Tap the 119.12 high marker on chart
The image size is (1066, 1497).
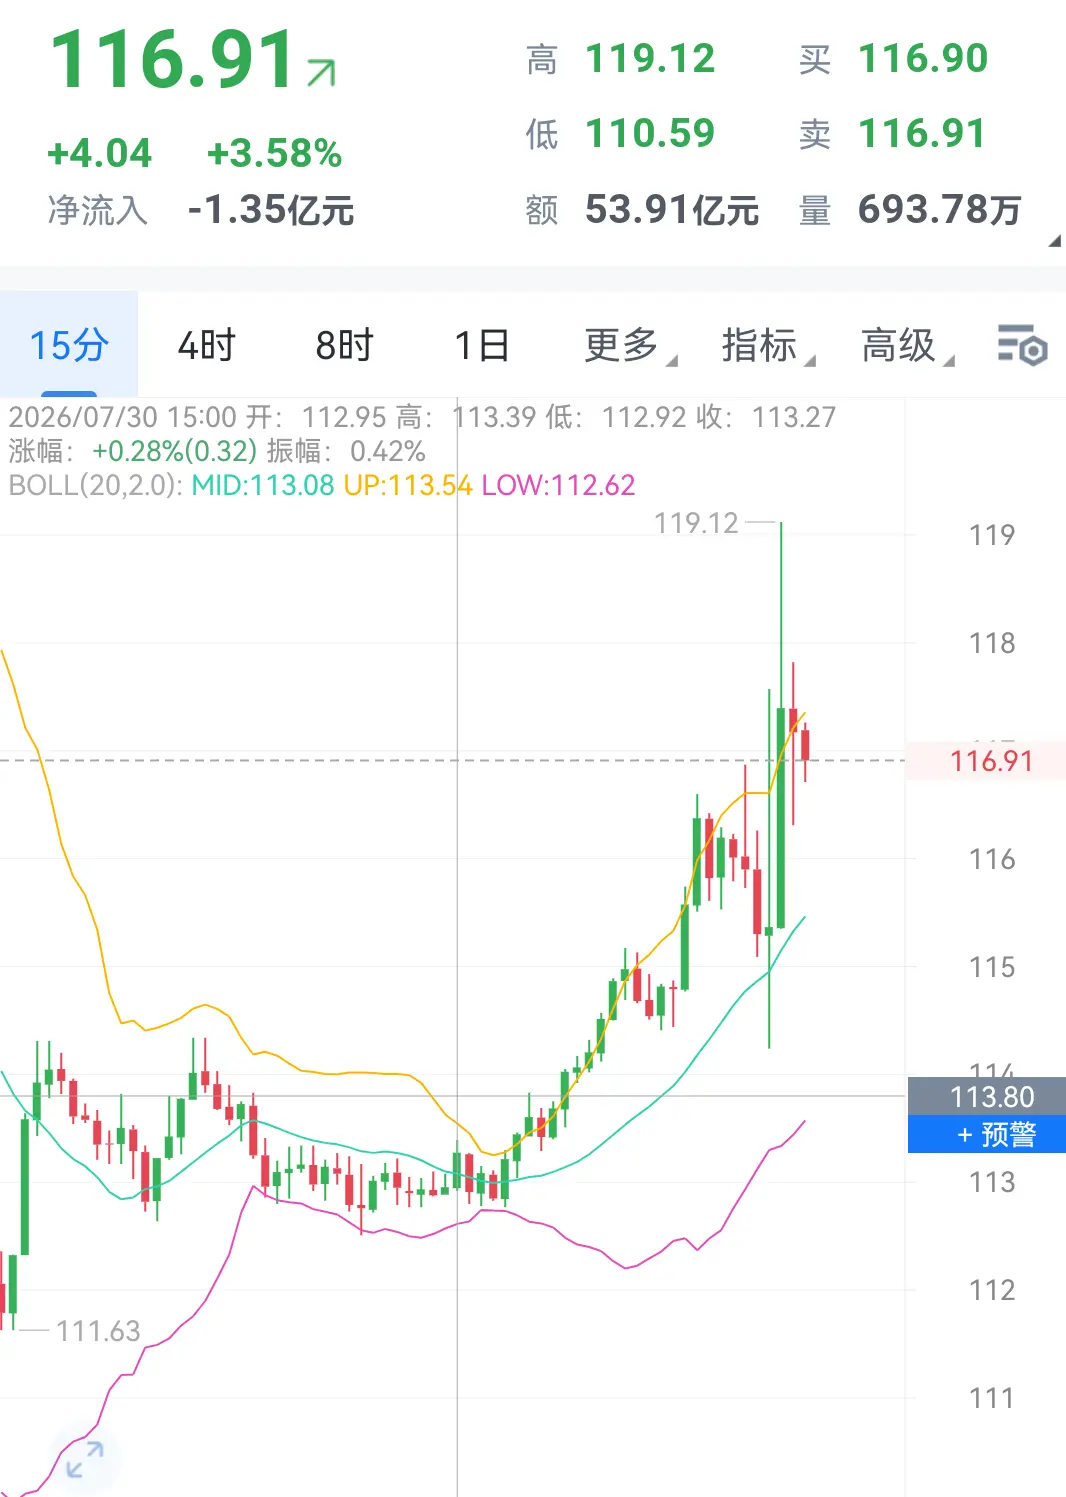pyautogui.click(x=696, y=523)
